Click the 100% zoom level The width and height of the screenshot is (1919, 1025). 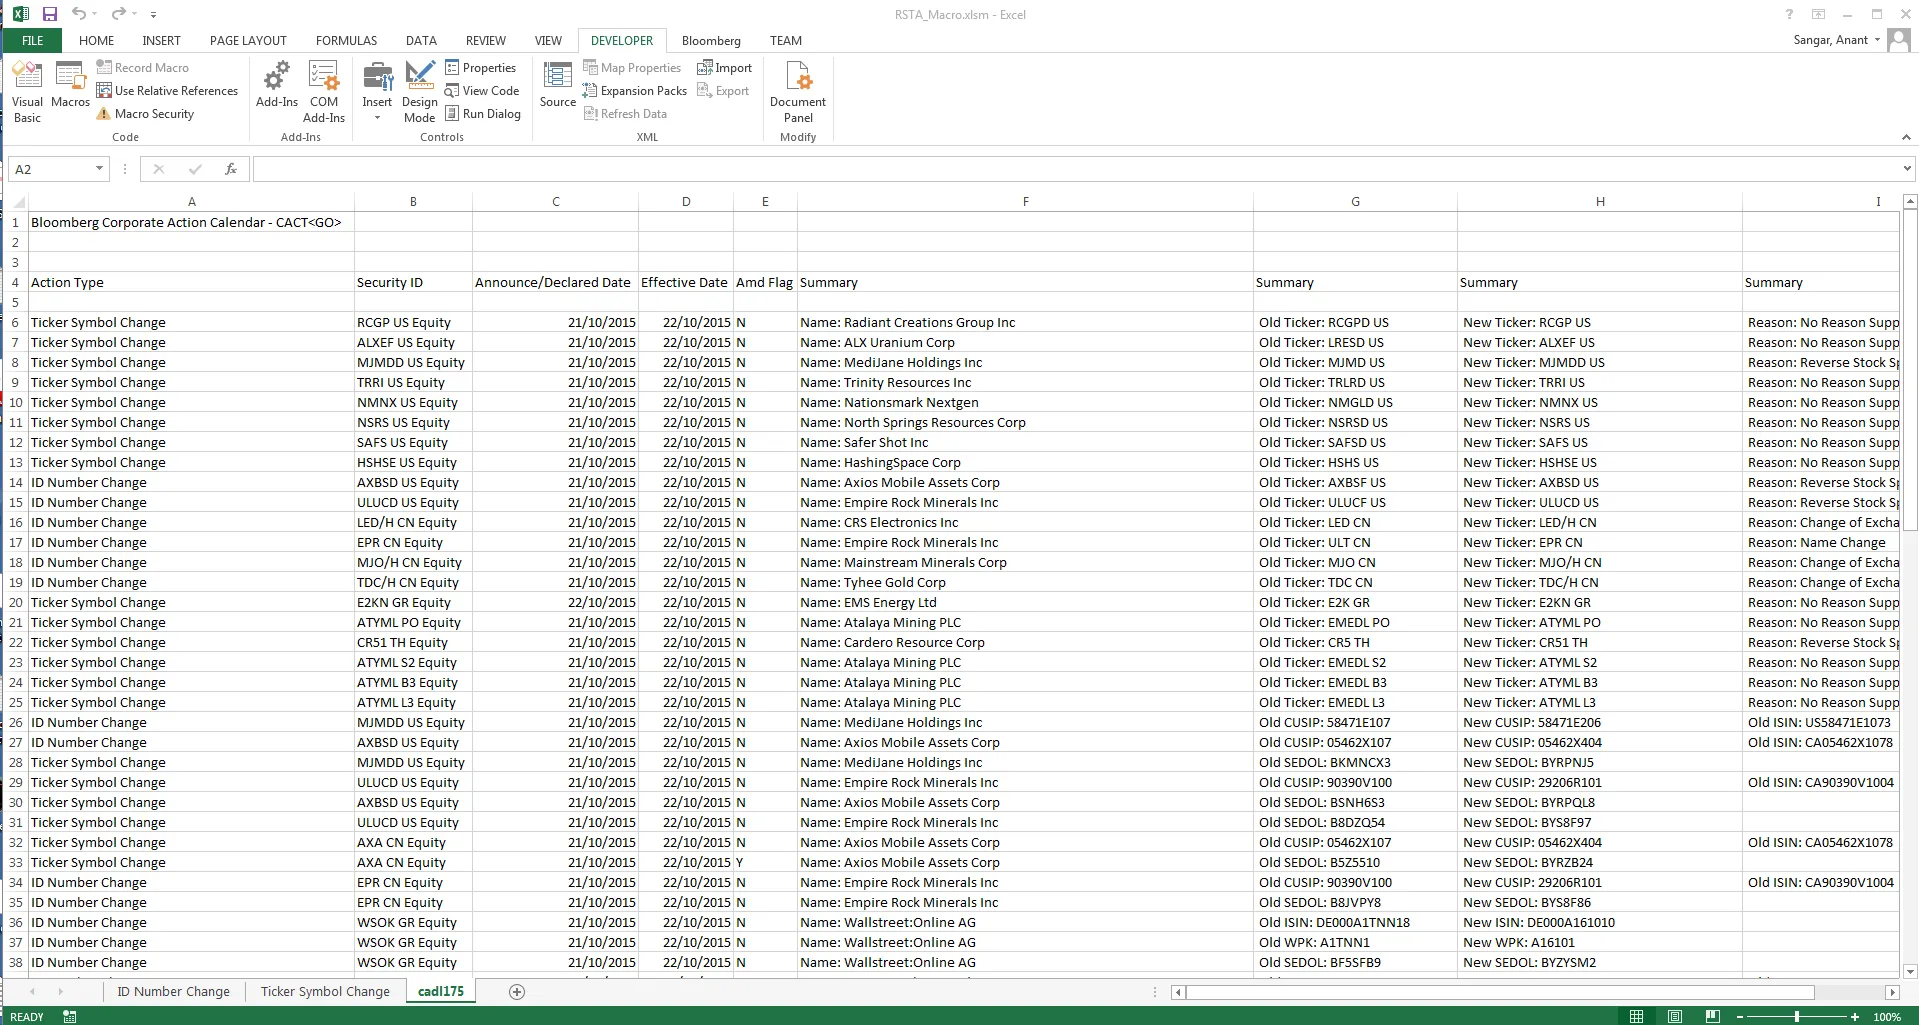coord(1887,1016)
